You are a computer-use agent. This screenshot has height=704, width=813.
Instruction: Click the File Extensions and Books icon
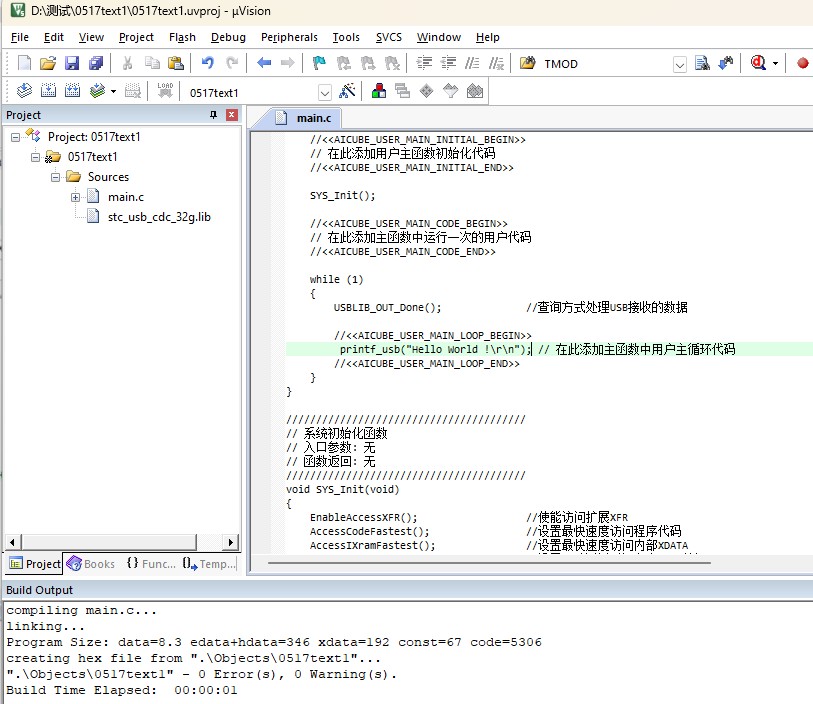coord(379,91)
